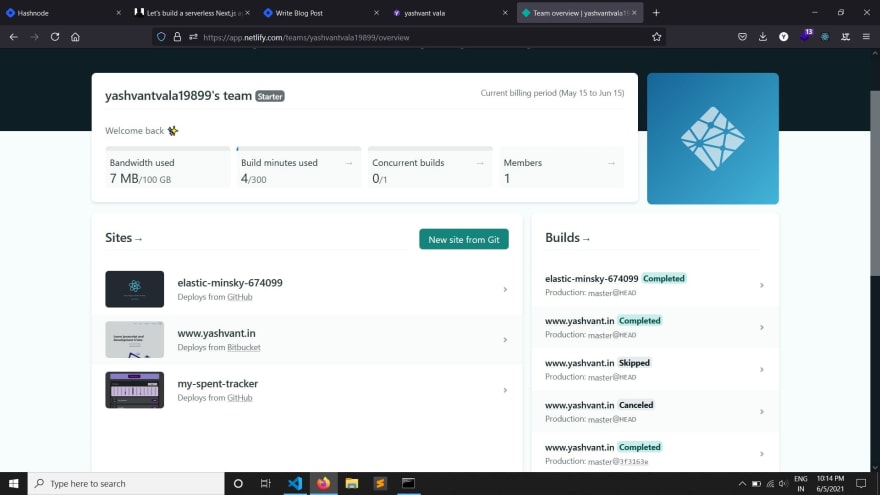Open www.yashvant.in Skipped build chevron
880x495 pixels.
point(762,369)
